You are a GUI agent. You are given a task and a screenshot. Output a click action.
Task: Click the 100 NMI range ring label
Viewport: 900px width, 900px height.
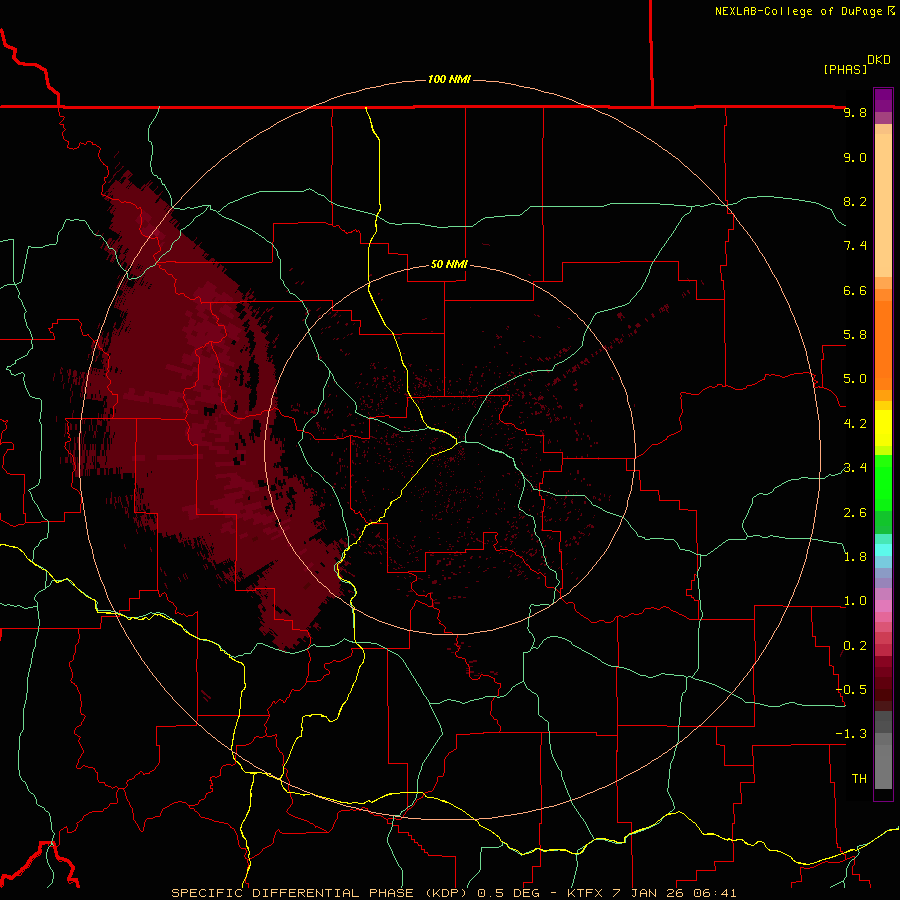(x=449, y=79)
